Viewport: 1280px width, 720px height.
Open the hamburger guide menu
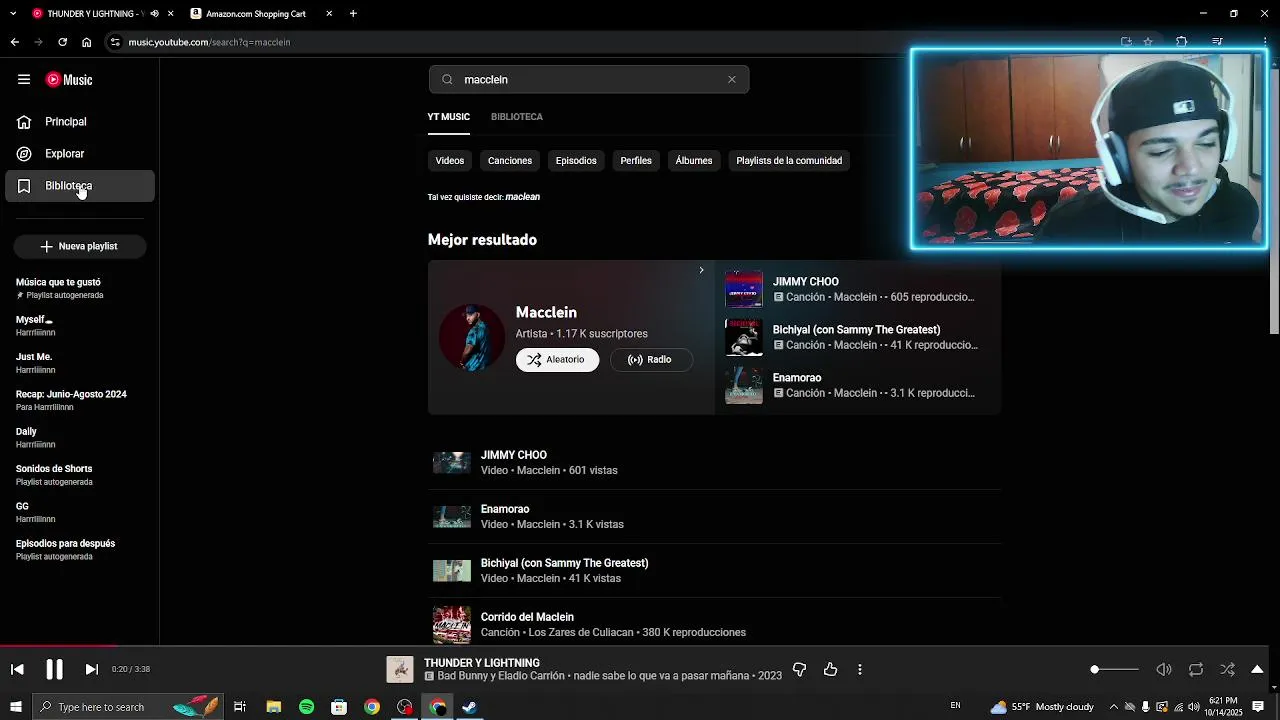(24, 80)
